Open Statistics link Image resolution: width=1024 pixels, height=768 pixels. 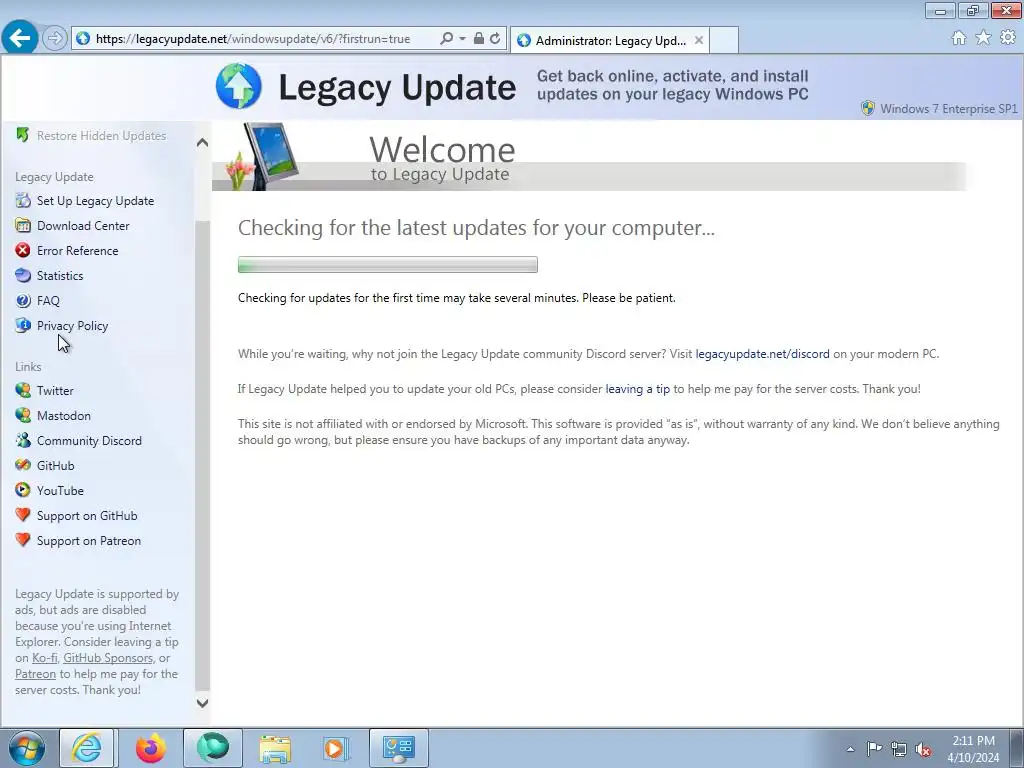(60, 276)
